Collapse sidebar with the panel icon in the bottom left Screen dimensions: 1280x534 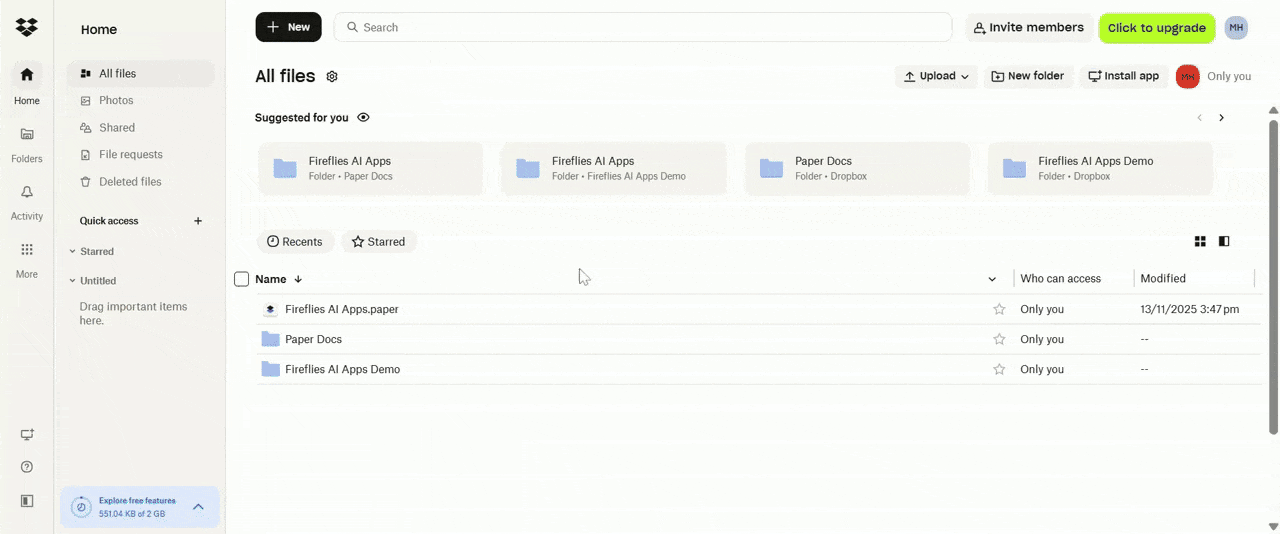tap(27, 501)
